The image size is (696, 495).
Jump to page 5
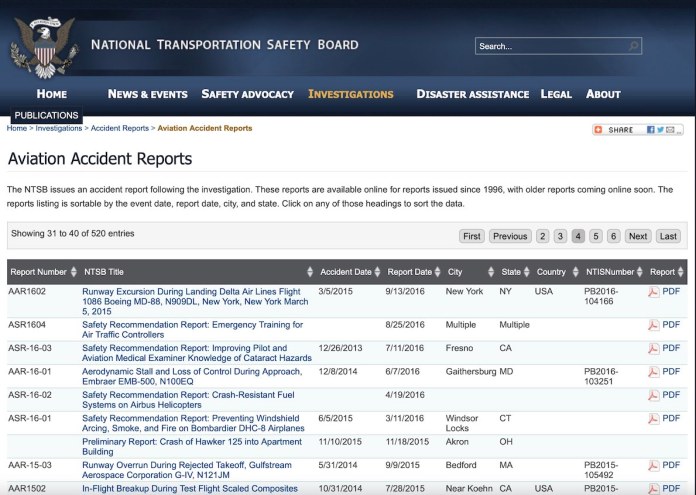coord(596,236)
